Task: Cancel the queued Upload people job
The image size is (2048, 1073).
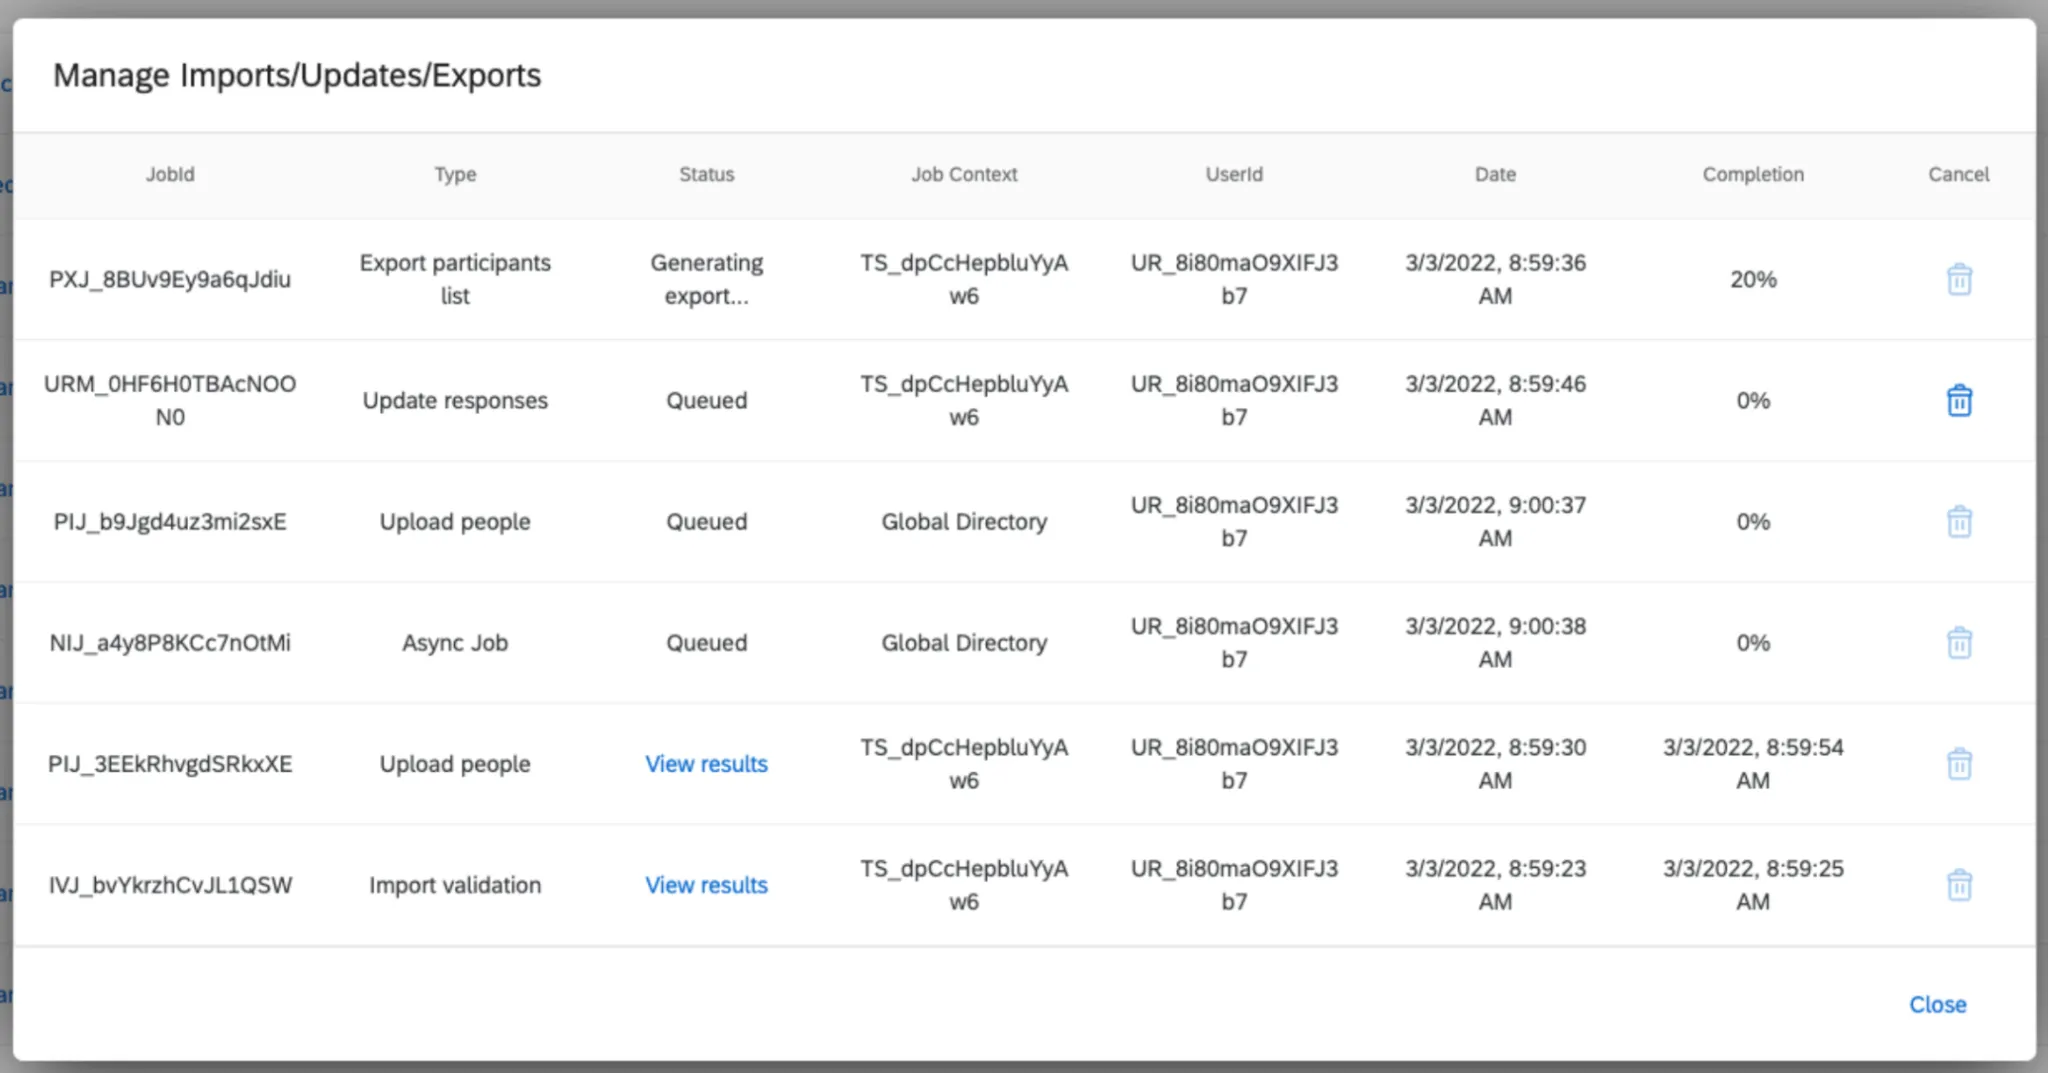Action: 1959,521
